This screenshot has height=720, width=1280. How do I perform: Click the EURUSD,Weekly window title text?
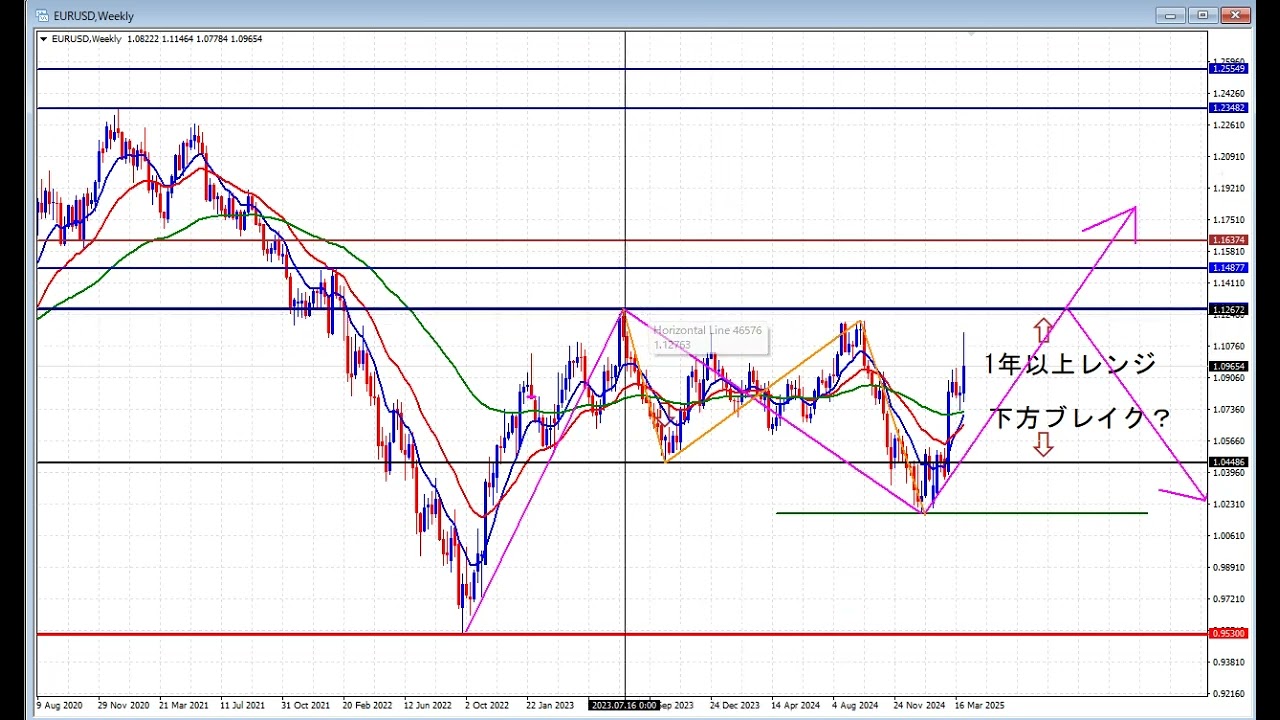pos(94,16)
